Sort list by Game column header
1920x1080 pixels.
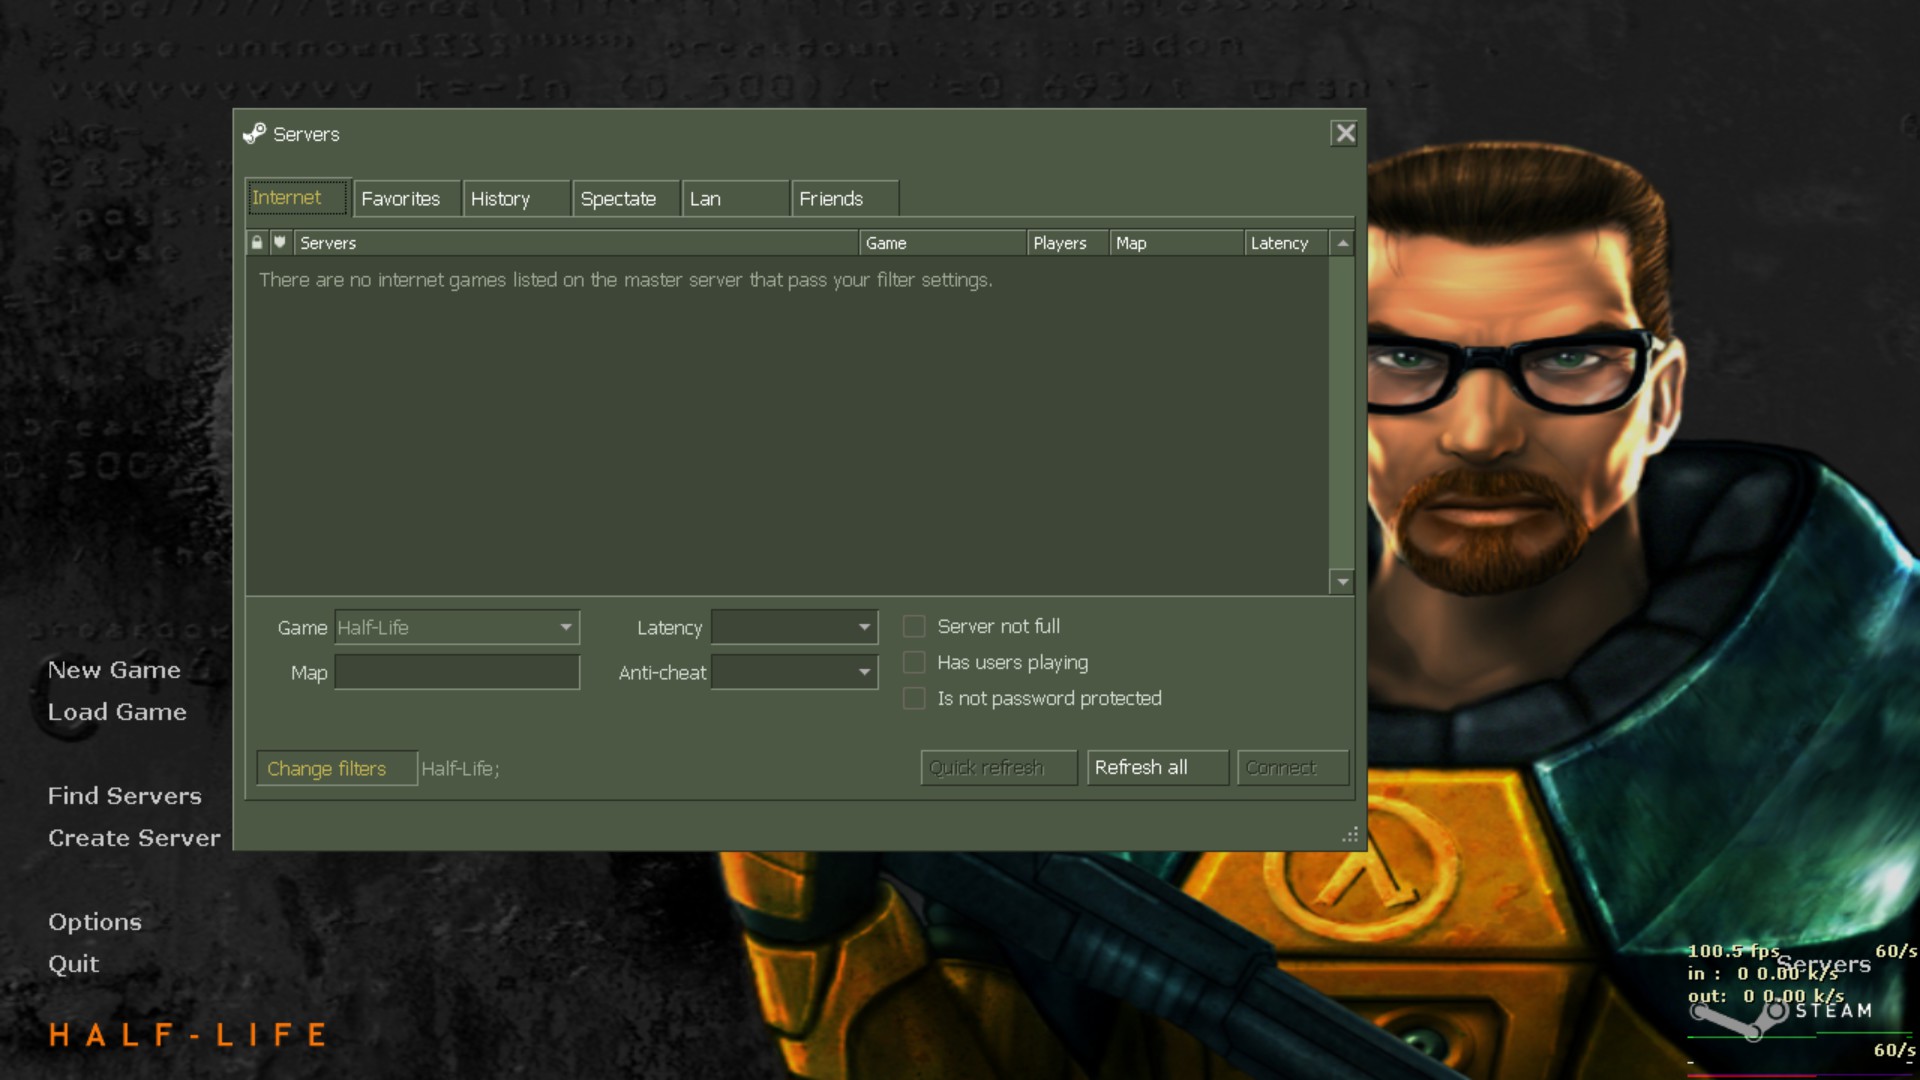pyautogui.click(x=943, y=243)
